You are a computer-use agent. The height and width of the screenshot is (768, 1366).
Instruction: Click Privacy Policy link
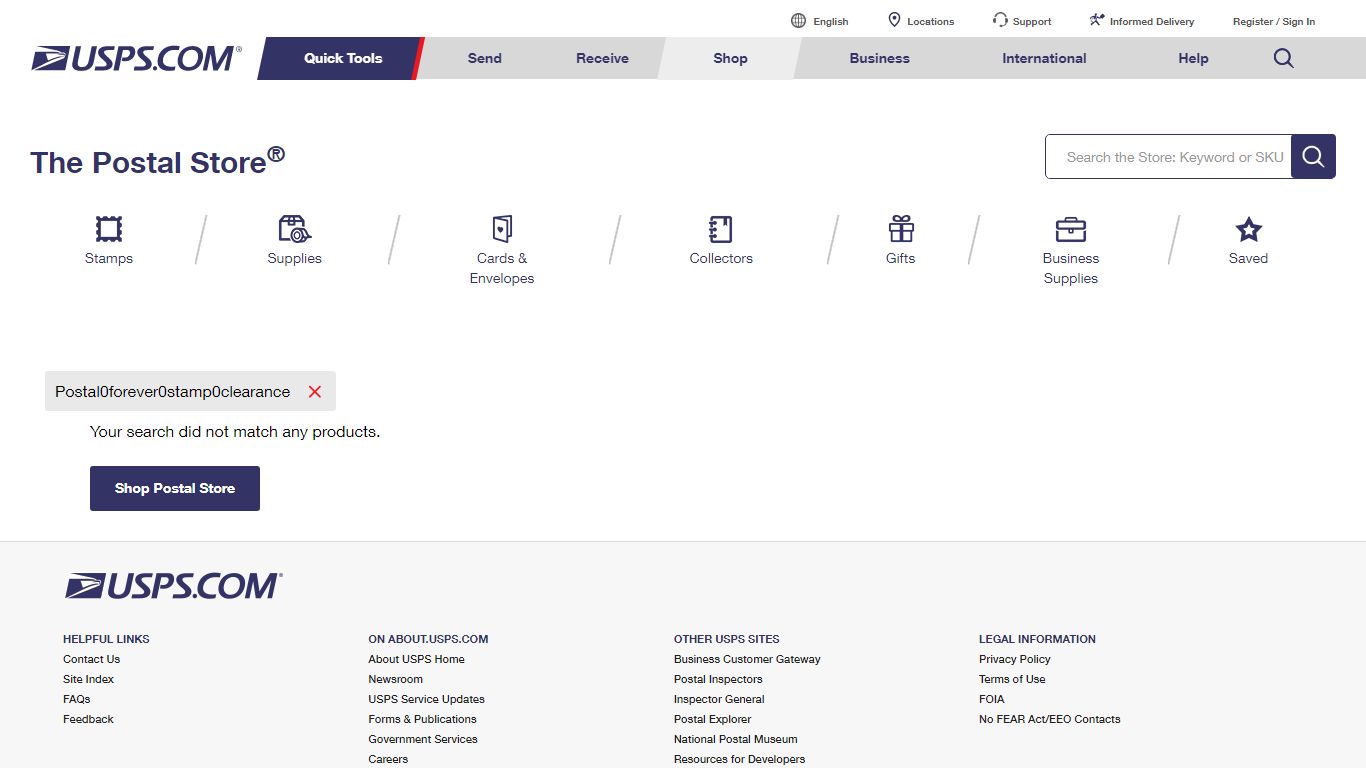(x=1015, y=659)
